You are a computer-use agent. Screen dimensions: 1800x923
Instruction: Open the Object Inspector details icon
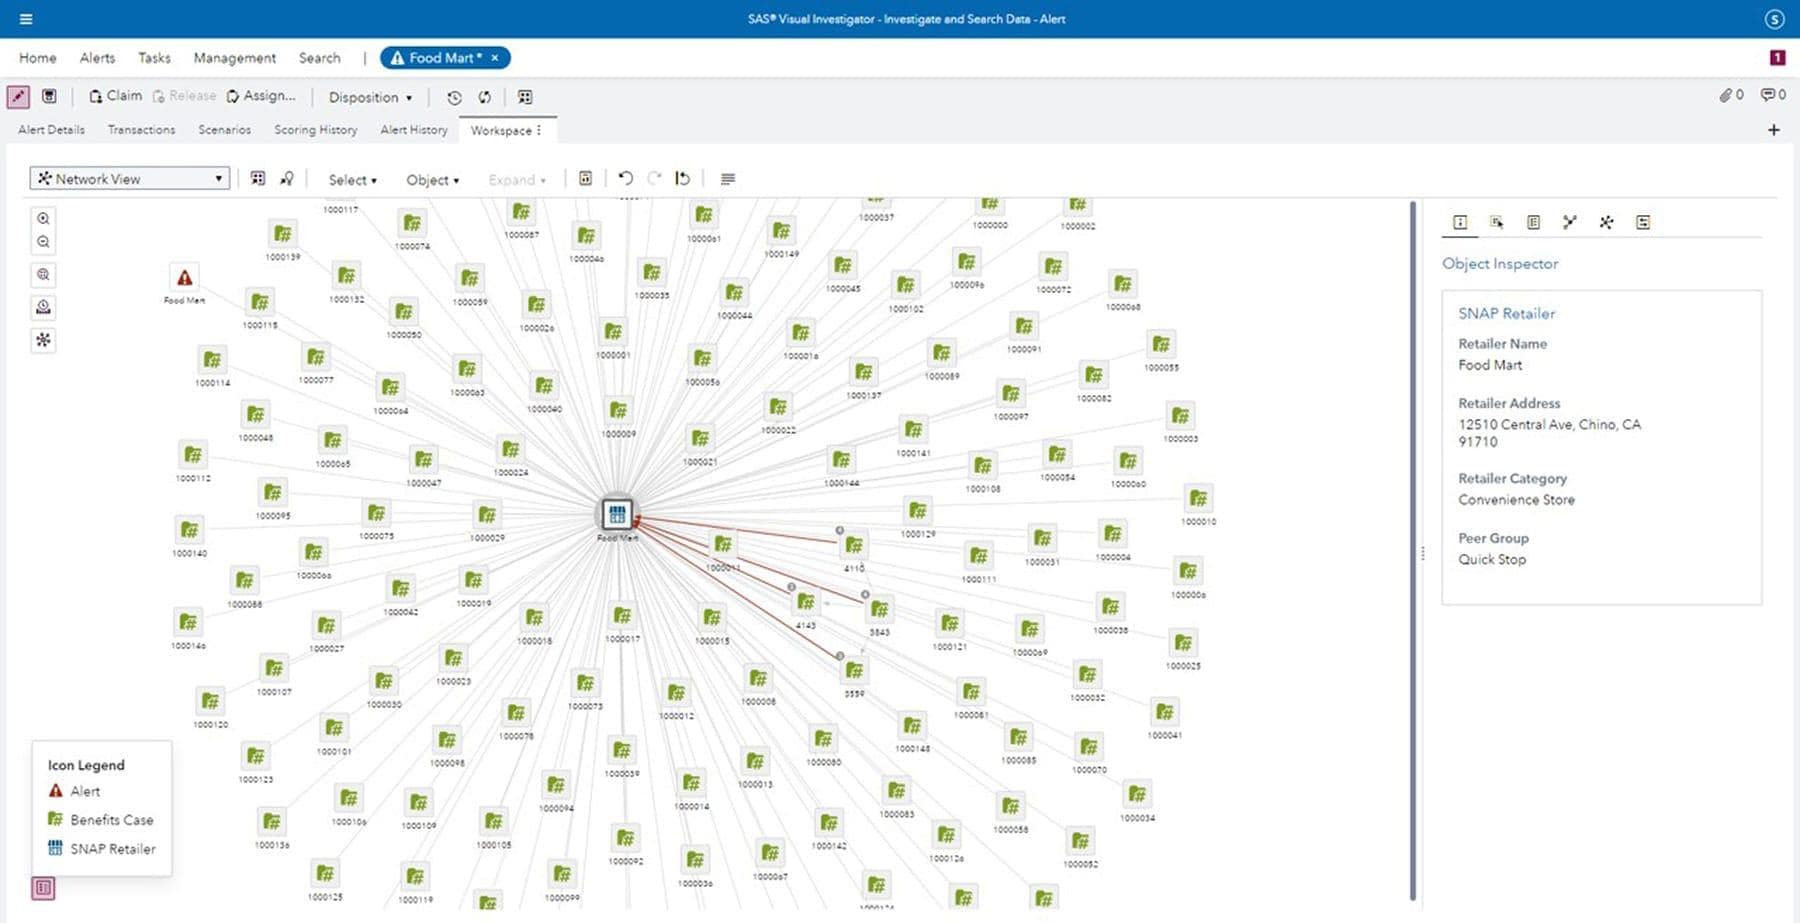coord(1460,222)
